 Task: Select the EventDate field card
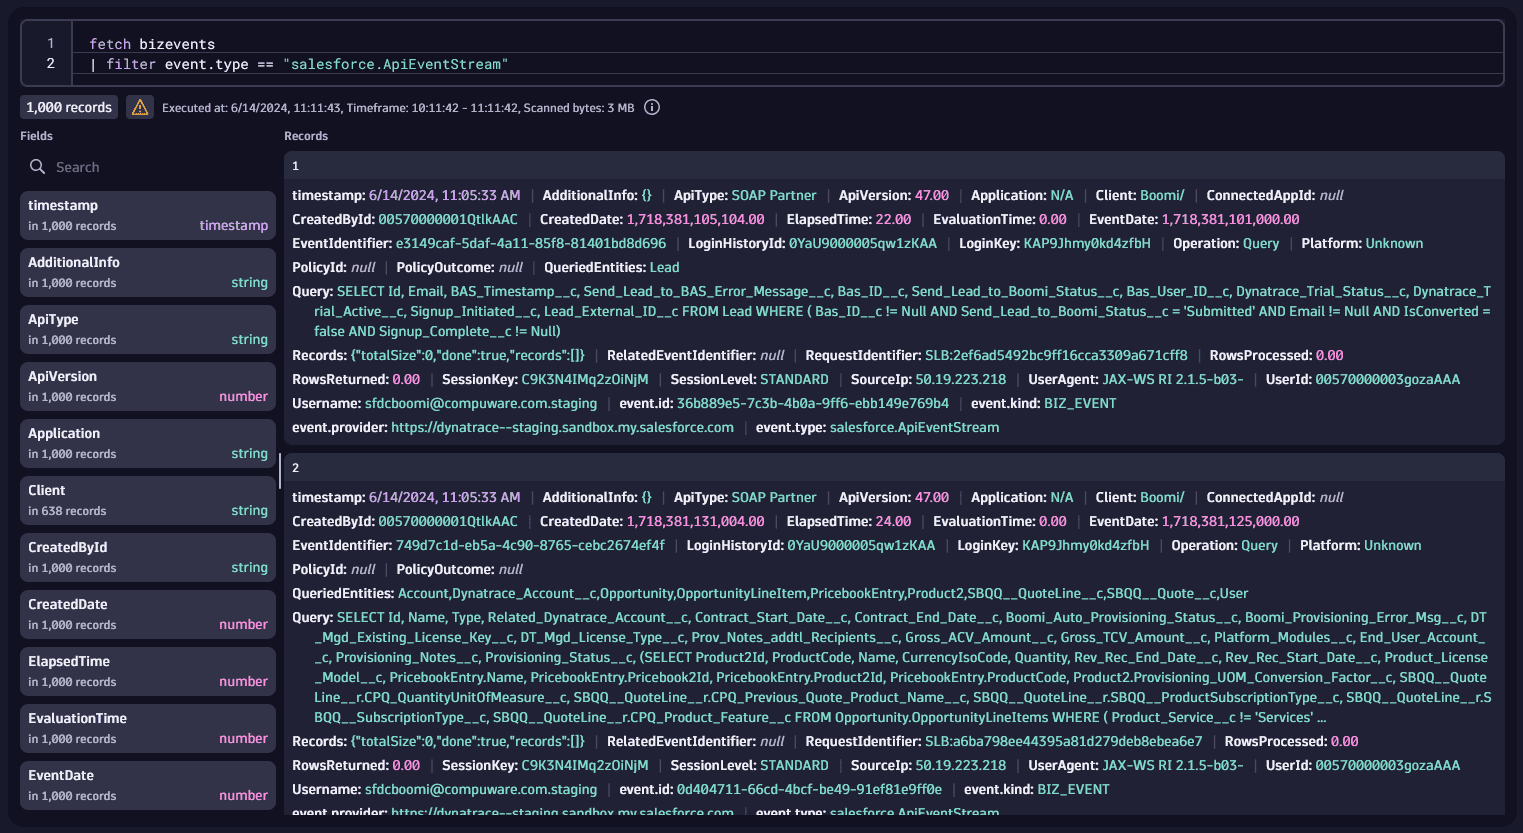coord(148,785)
